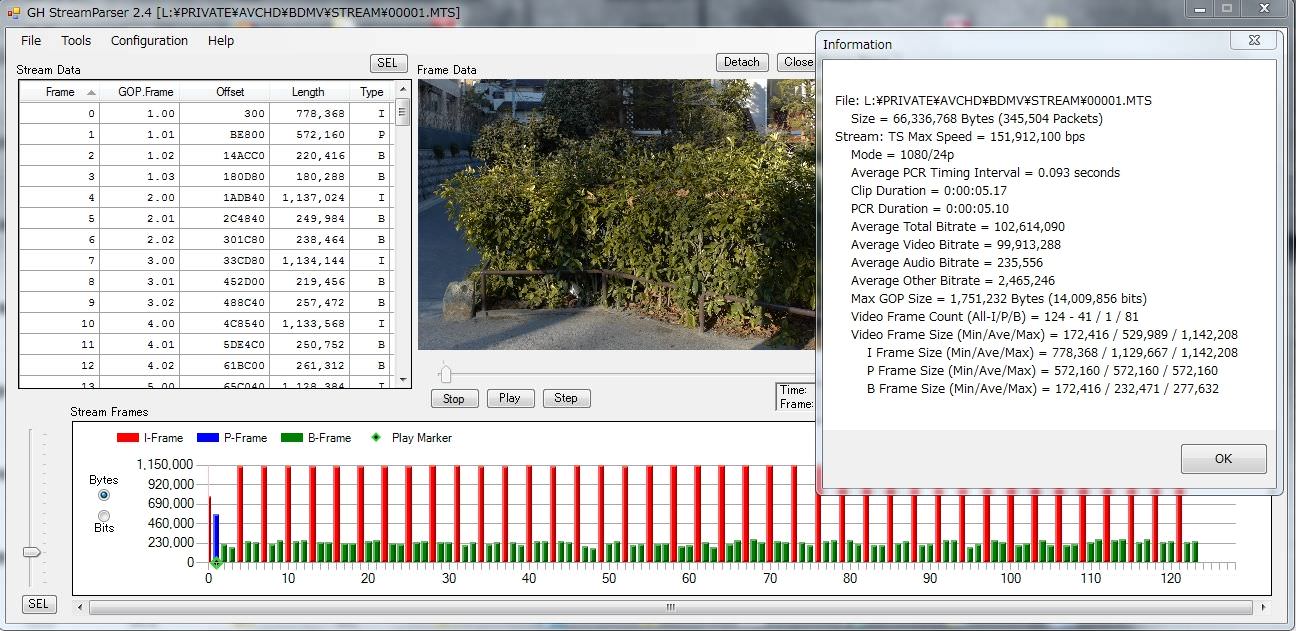This screenshot has width=1296, height=631.
Task: Click the Detach button above frame preview
Action: click(741, 62)
